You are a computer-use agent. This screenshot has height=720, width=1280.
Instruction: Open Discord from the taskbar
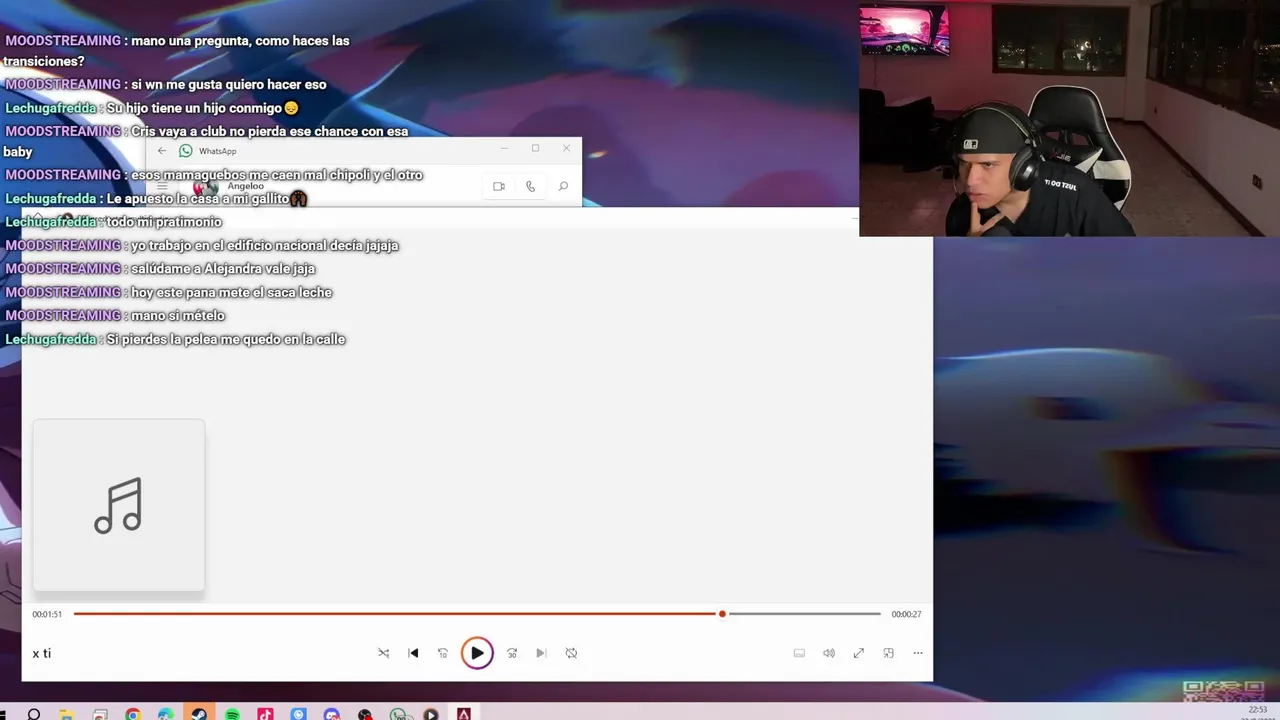click(x=332, y=714)
